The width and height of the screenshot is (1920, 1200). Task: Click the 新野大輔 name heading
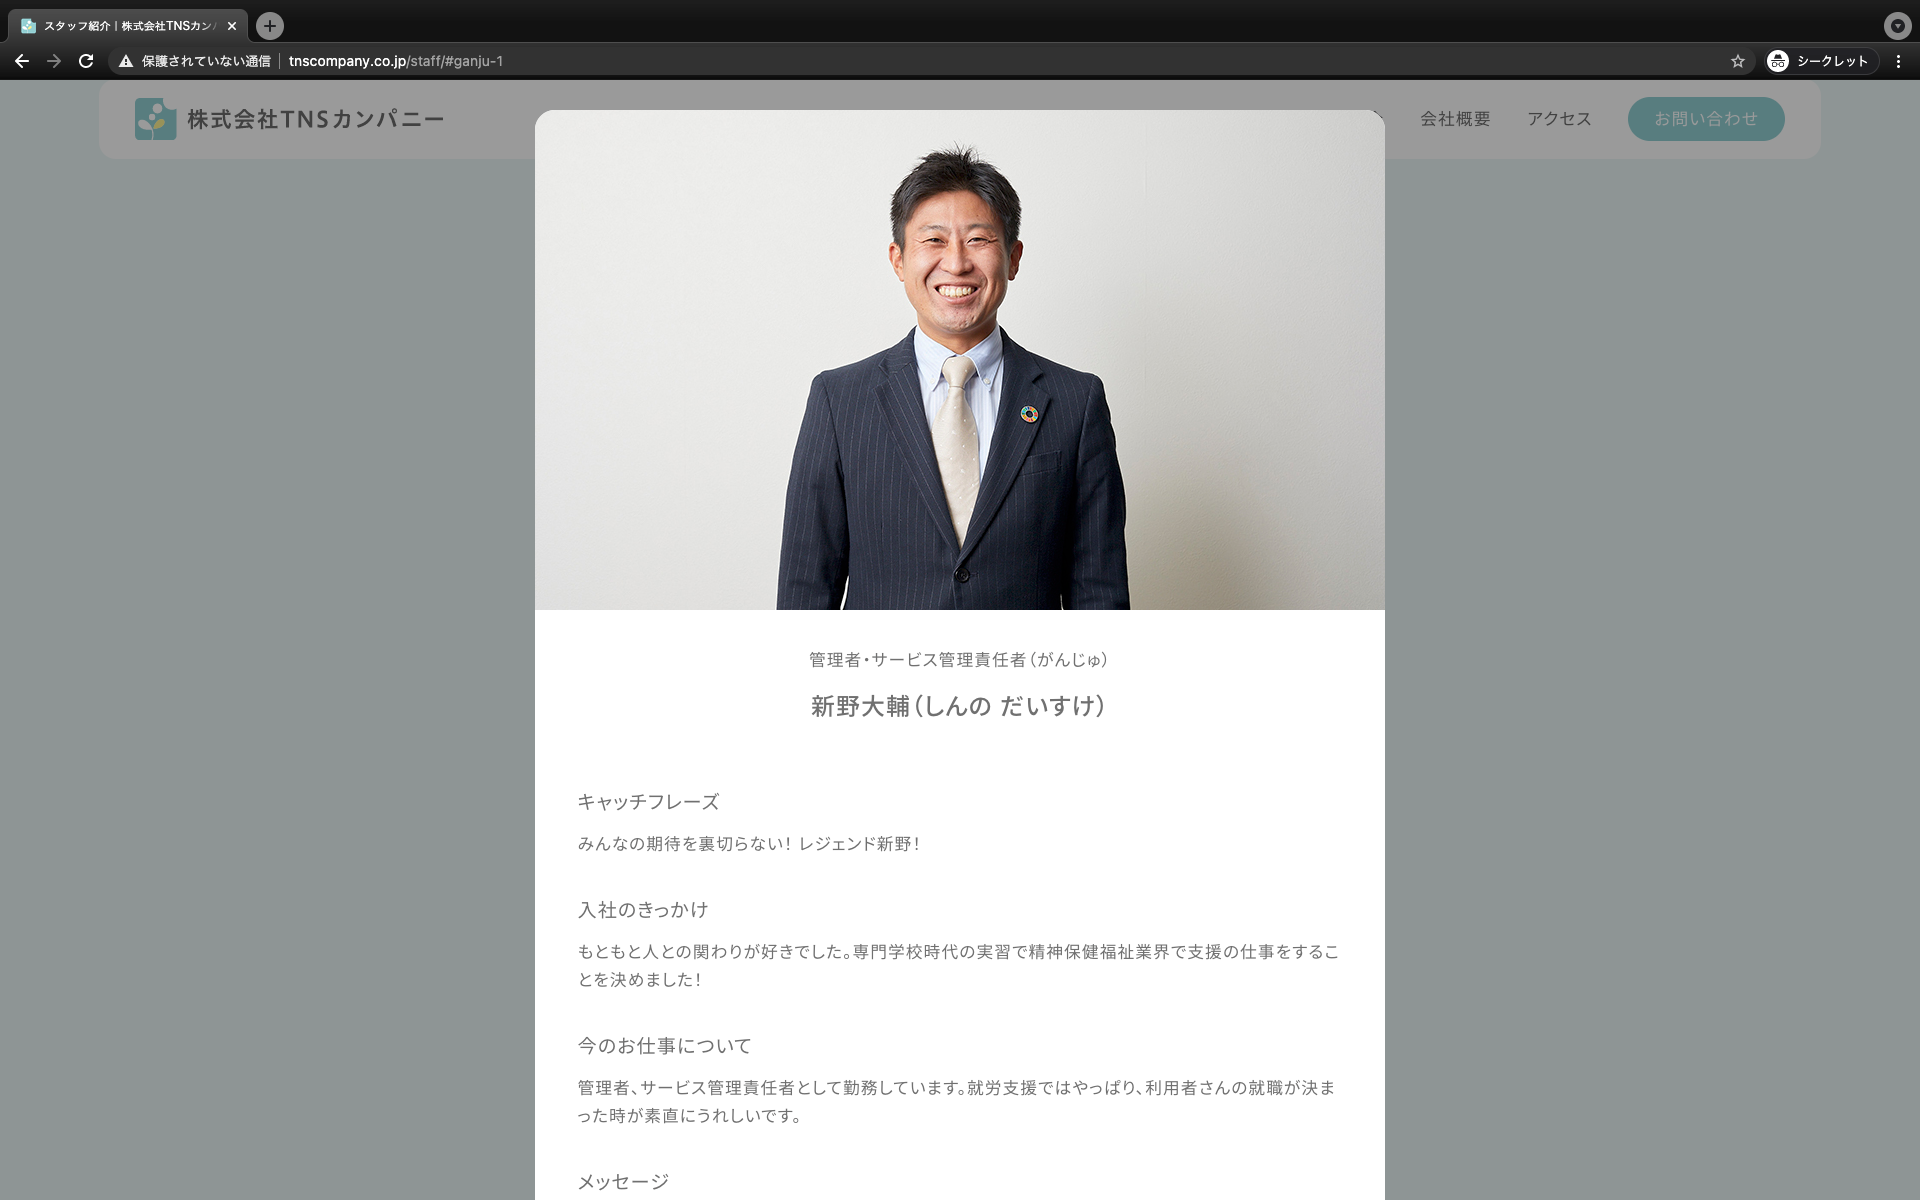[x=958, y=706]
